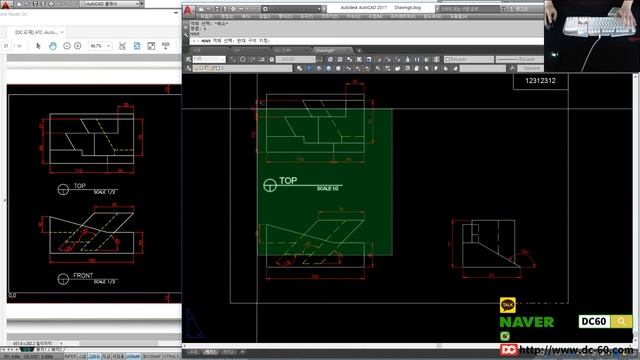Select the [DC교육] ATC-Auto document tab in Reader

pos(36,32)
